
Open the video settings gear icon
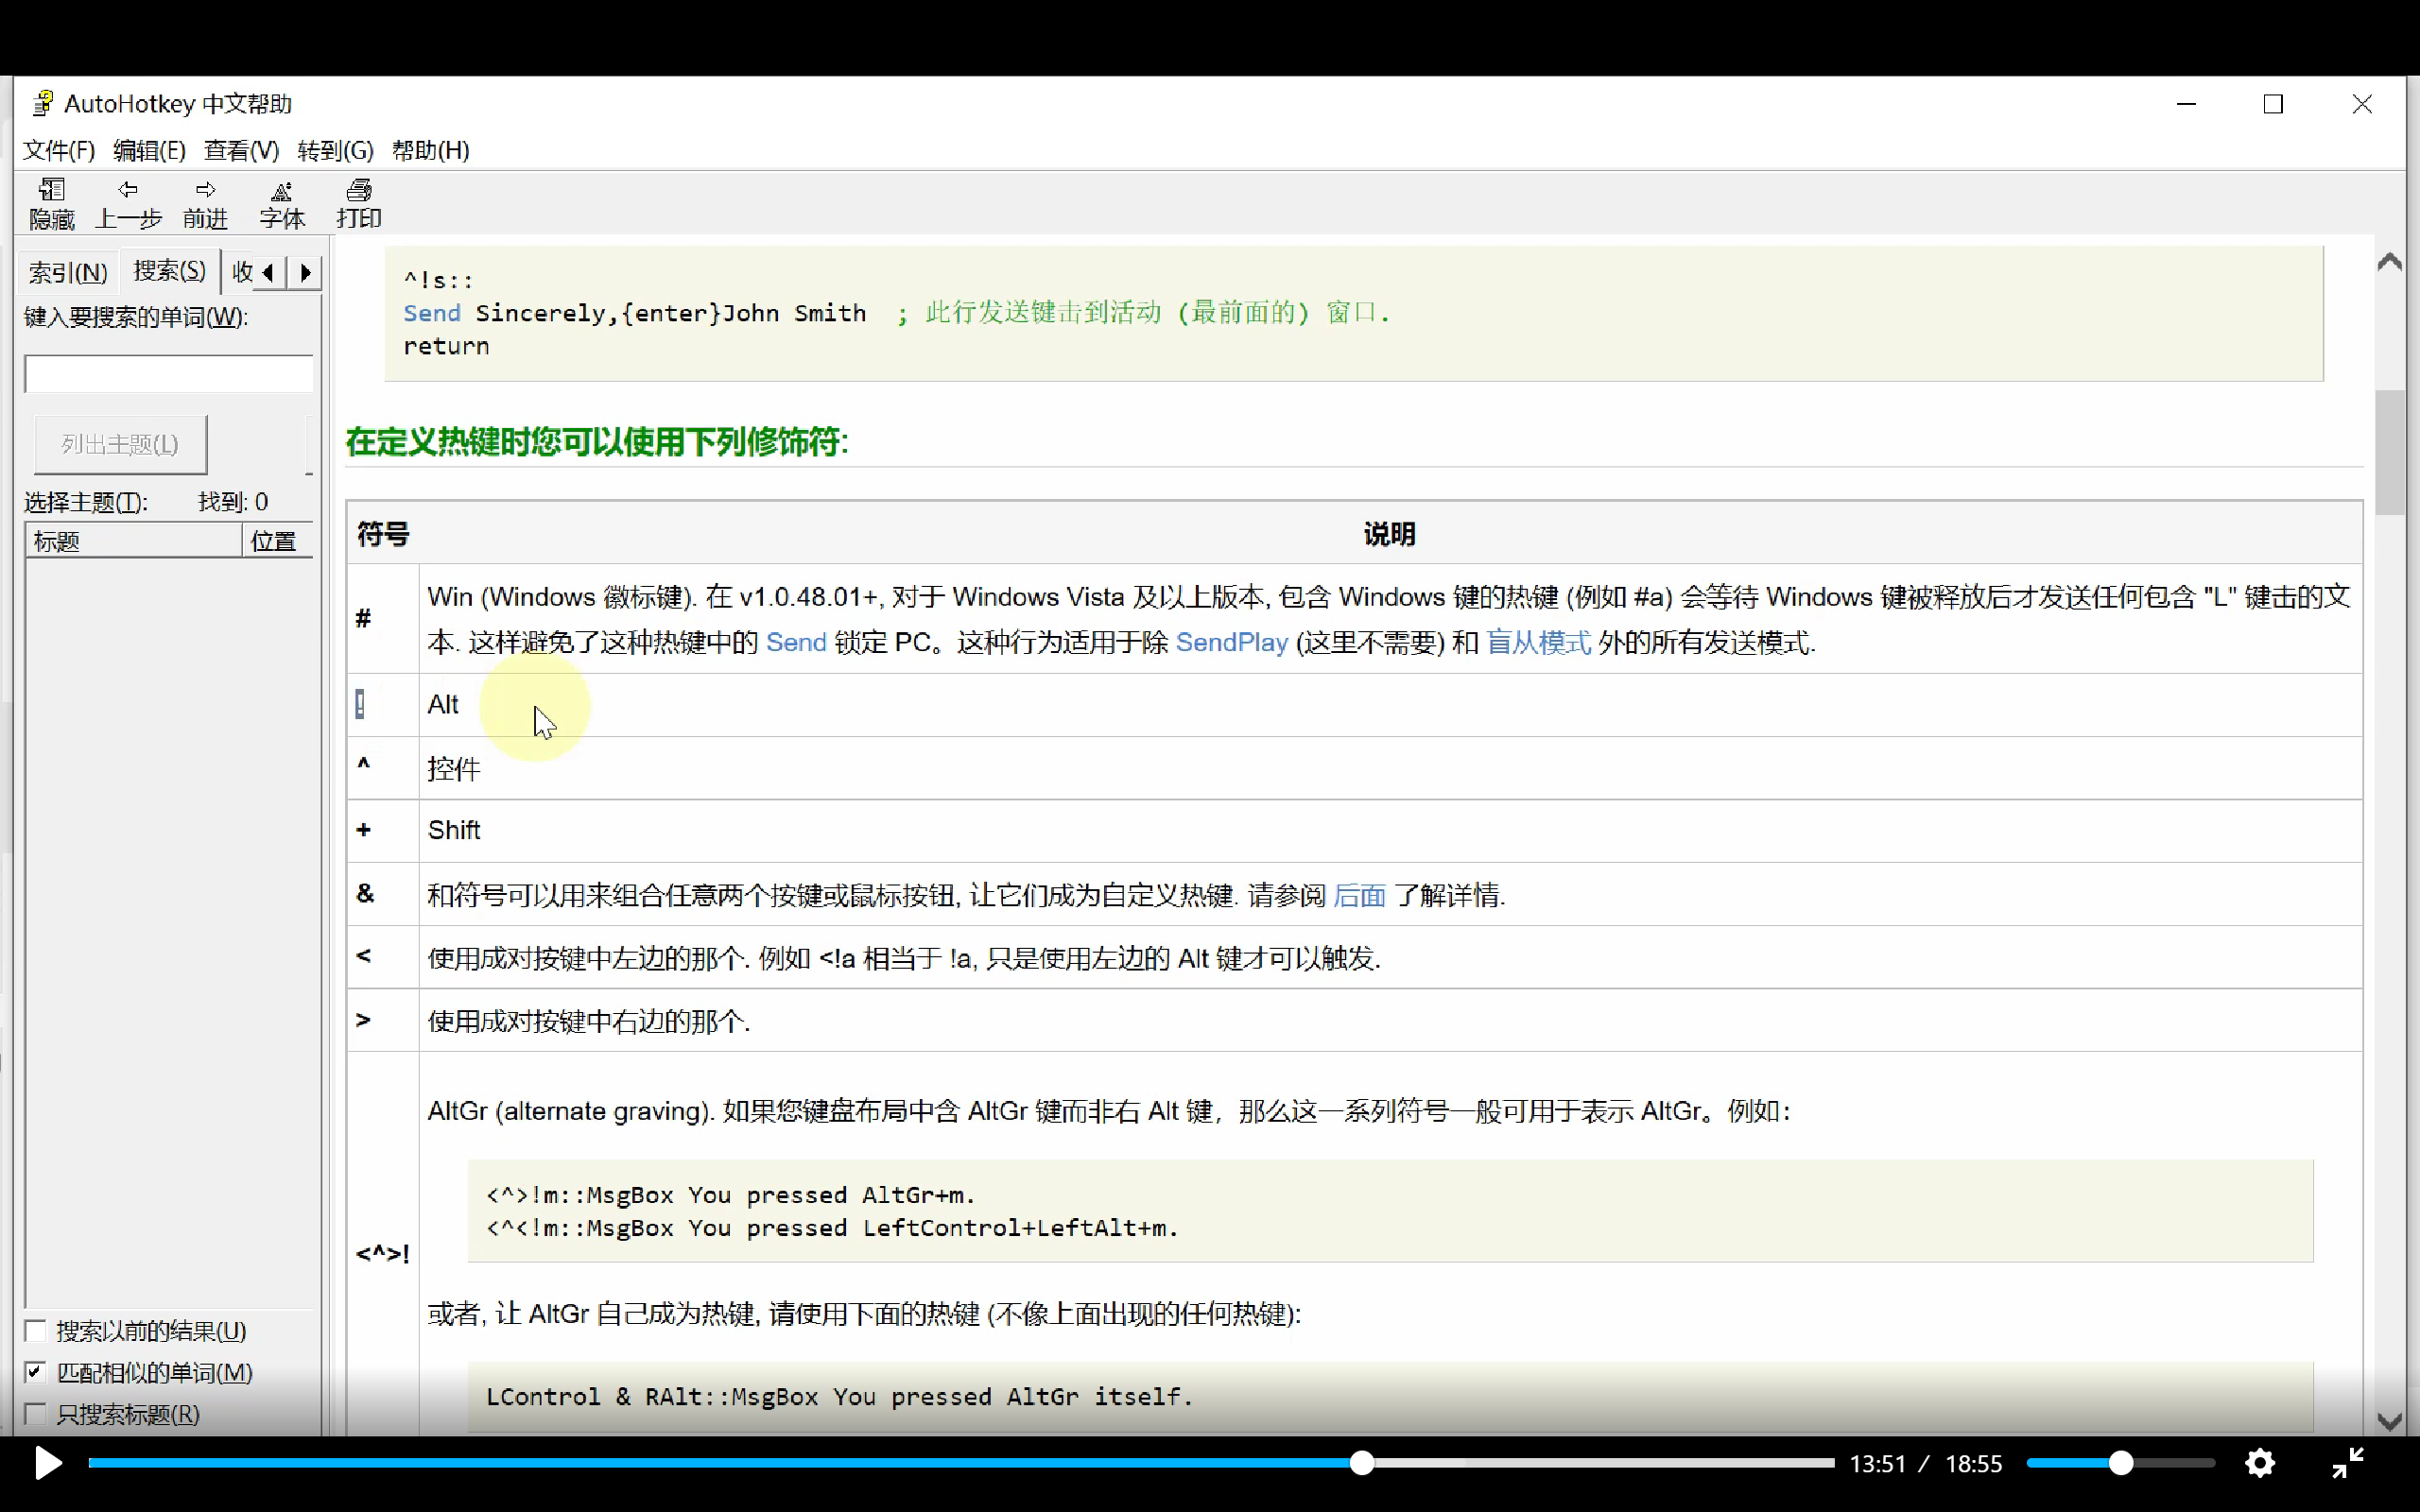pos(2260,1463)
